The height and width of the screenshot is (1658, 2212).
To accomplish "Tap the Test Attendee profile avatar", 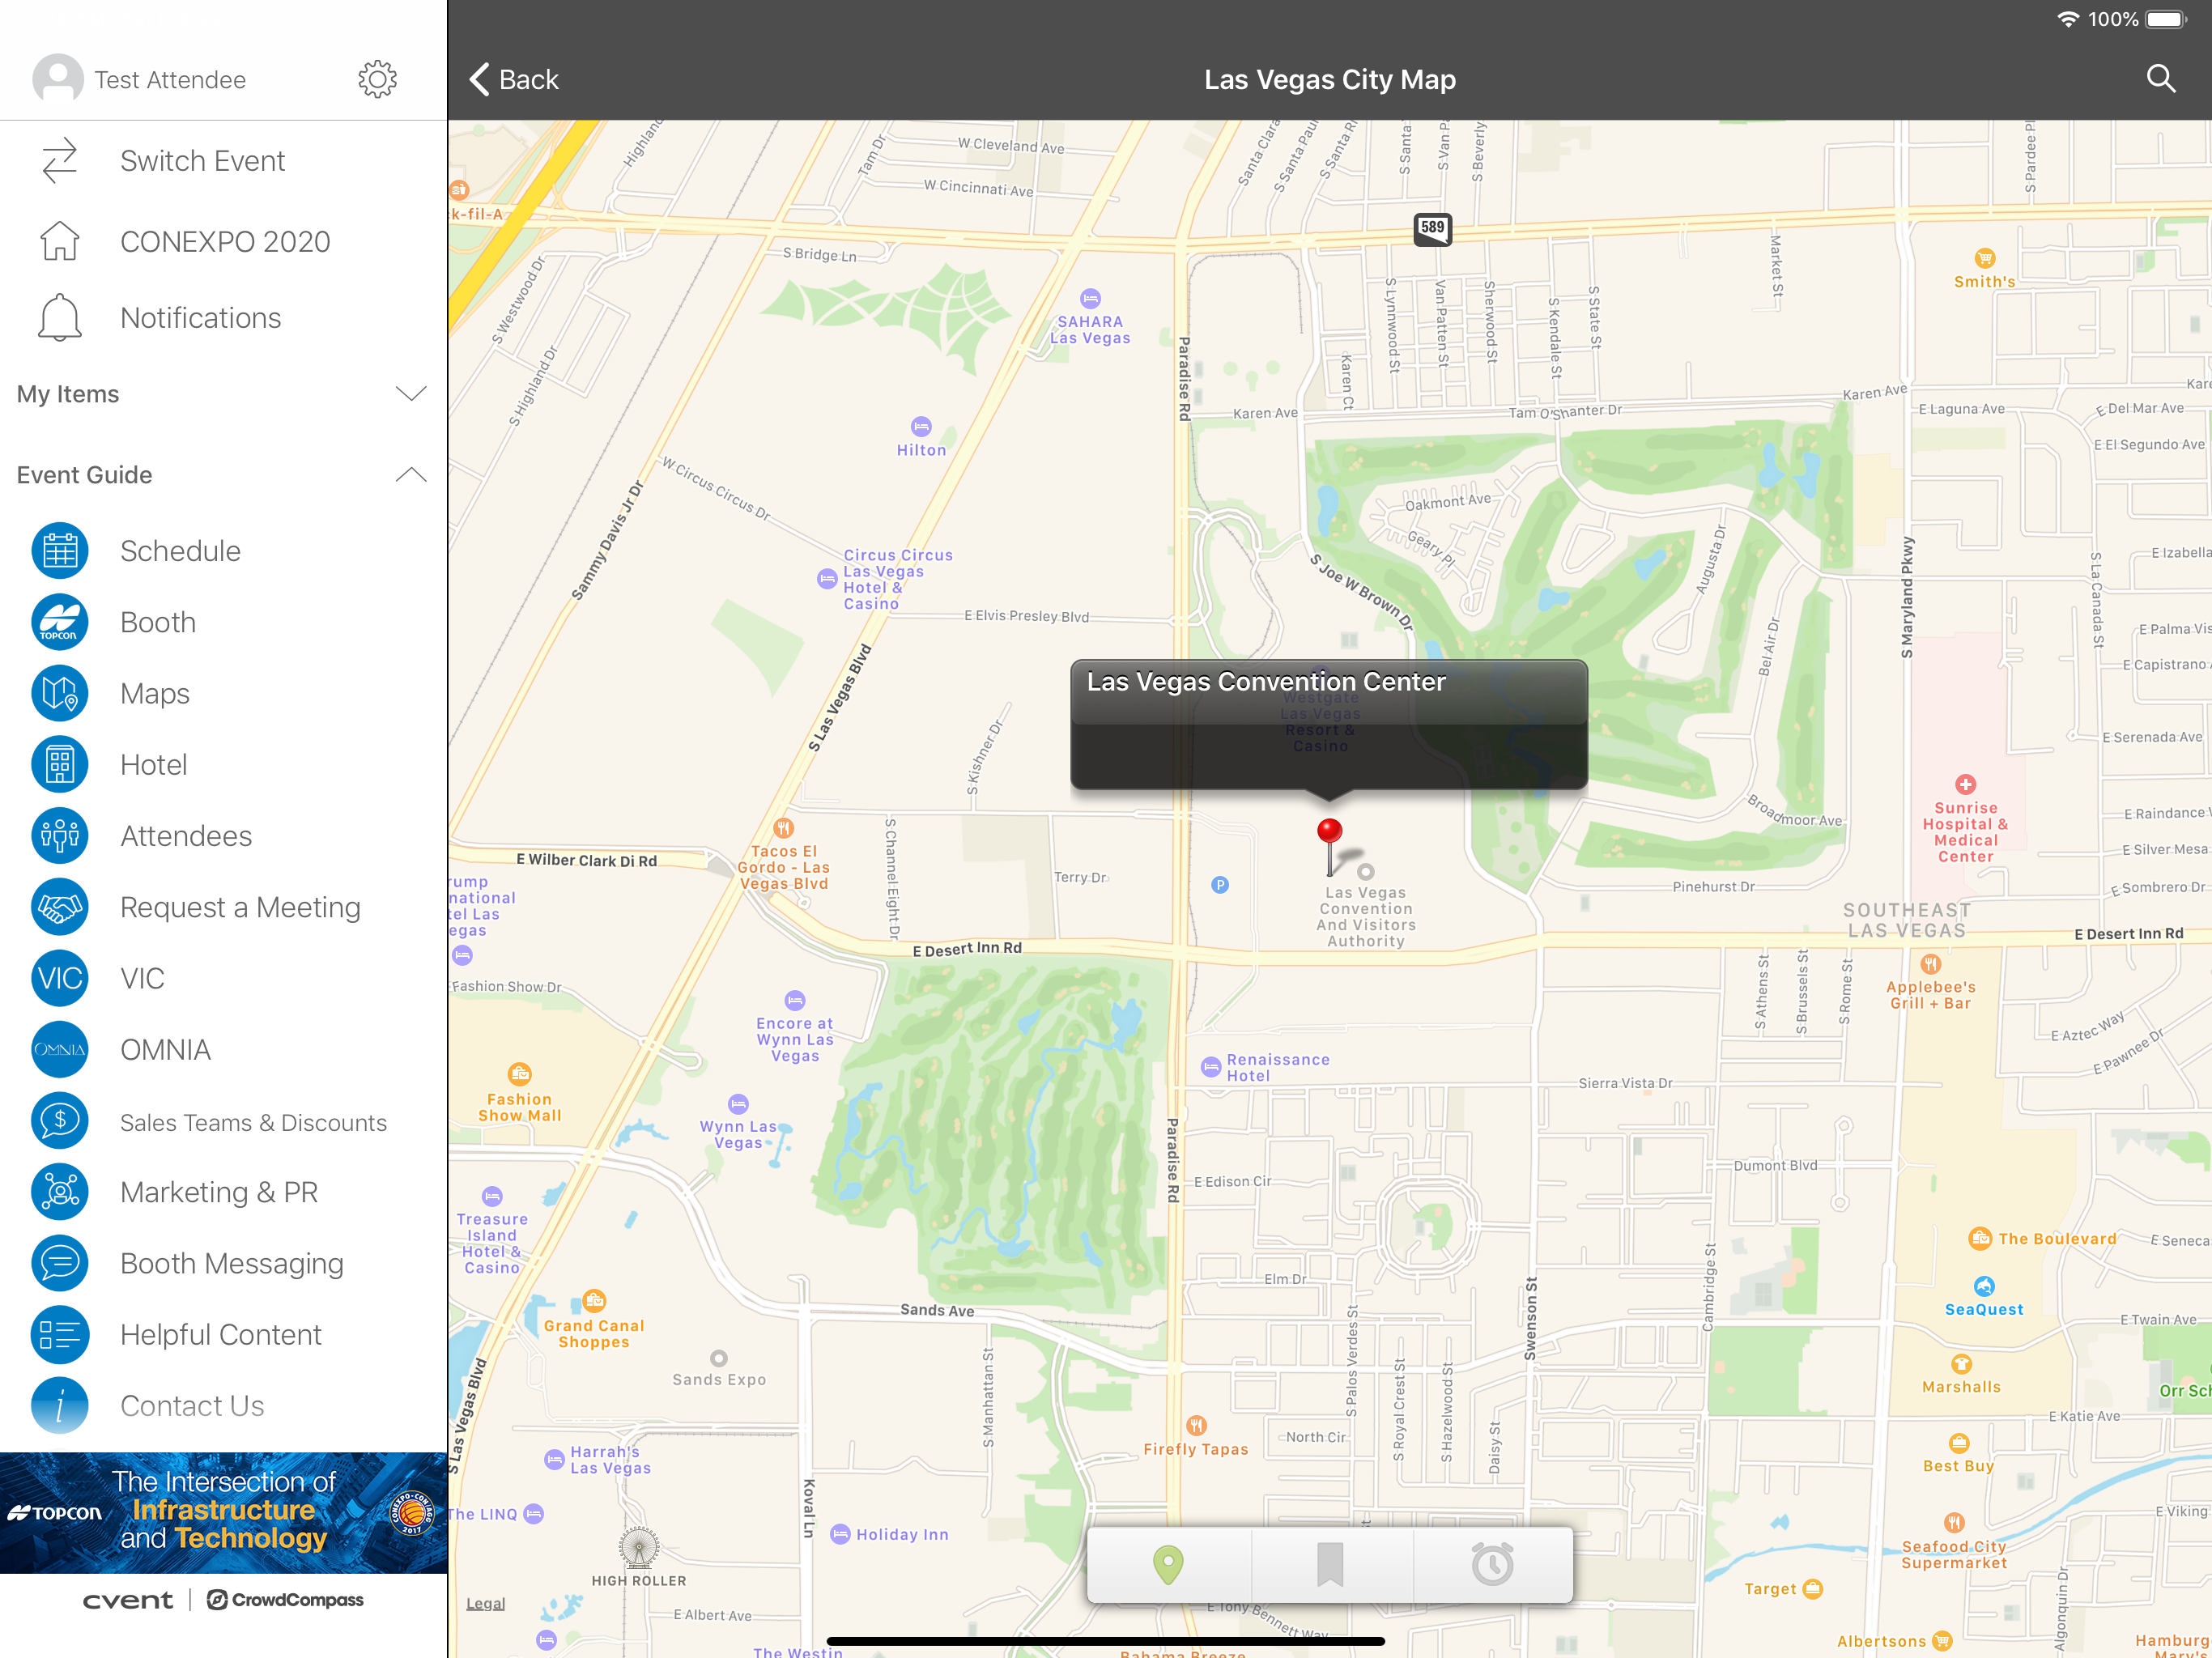I will 58,79.
